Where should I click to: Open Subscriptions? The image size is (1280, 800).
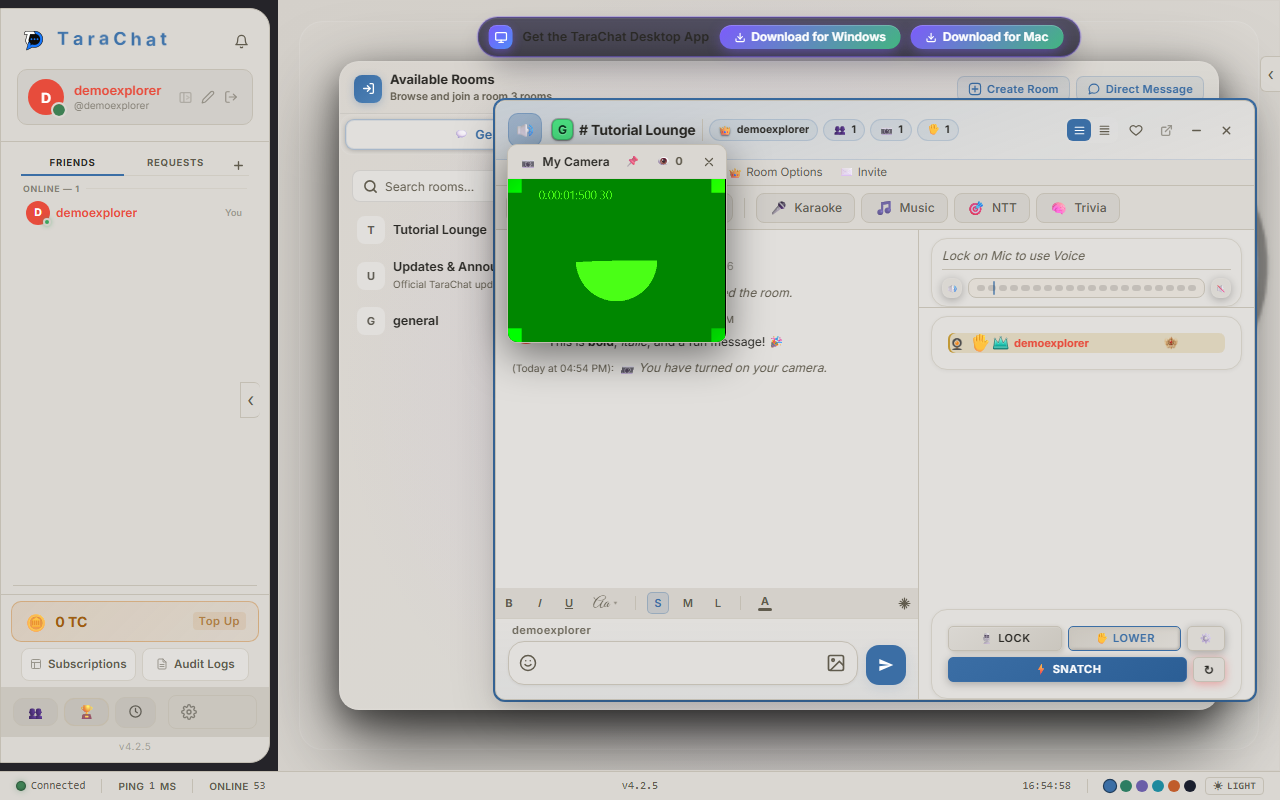[78, 664]
